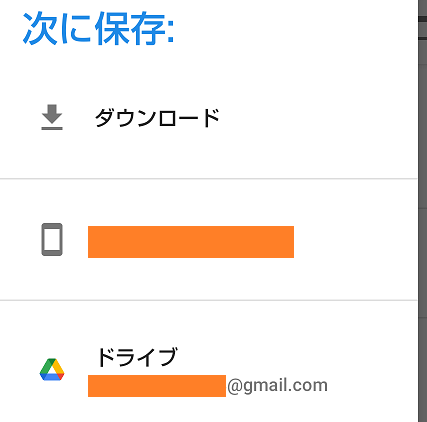
Task: Click the Google Drive triangle icon
Action: point(52,369)
